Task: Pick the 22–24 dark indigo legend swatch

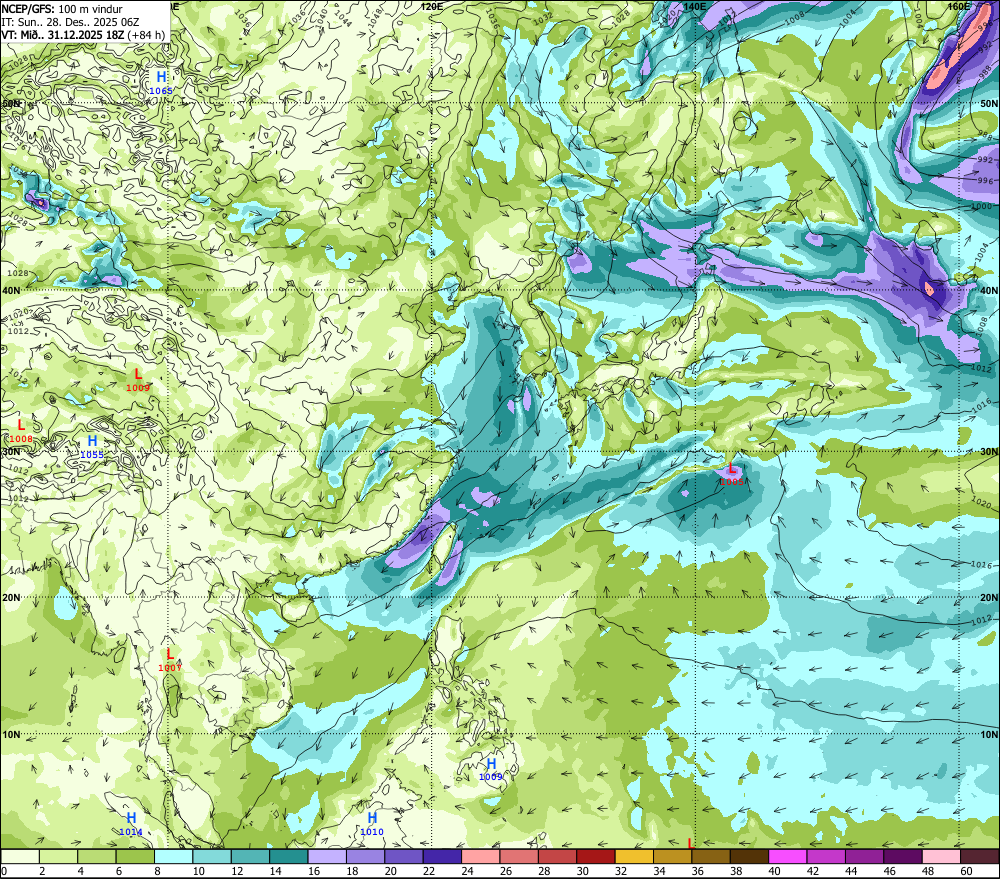Action: (442, 857)
